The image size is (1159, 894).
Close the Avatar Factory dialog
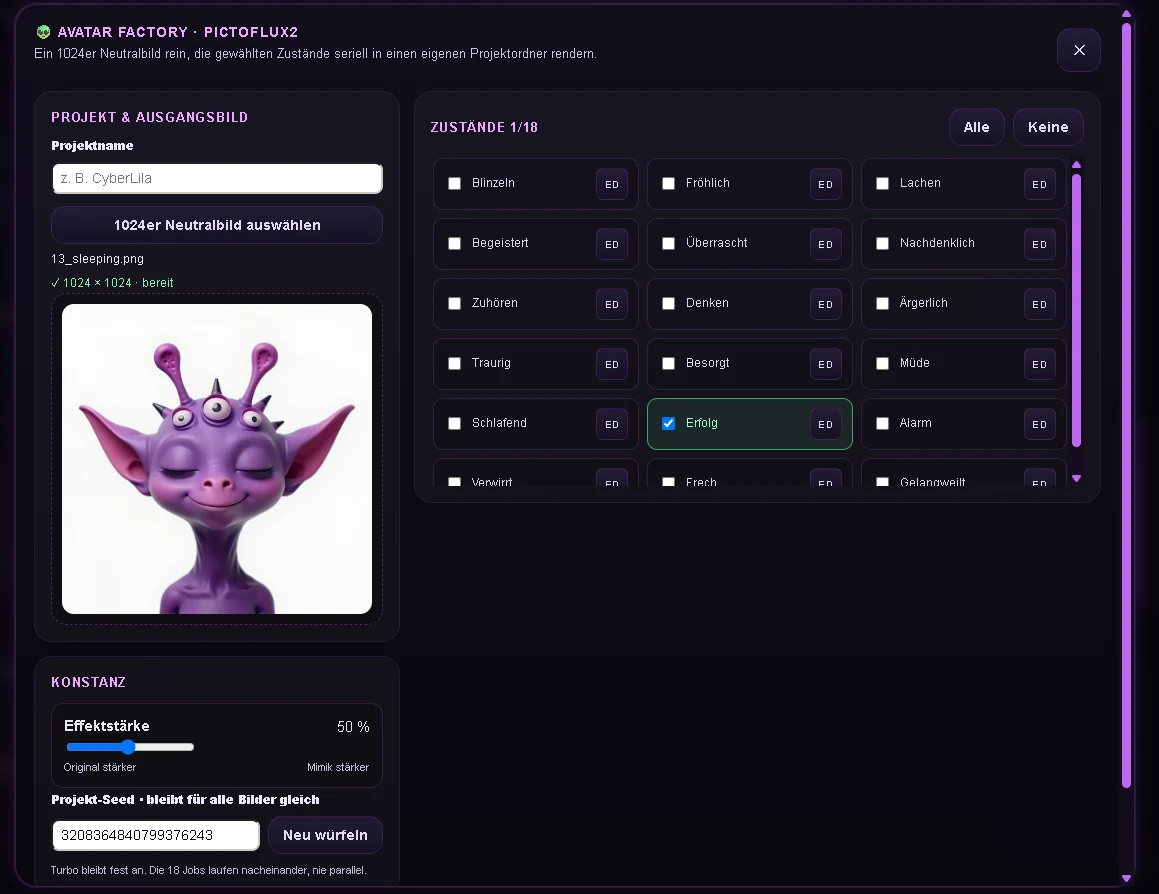tap(1079, 50)
